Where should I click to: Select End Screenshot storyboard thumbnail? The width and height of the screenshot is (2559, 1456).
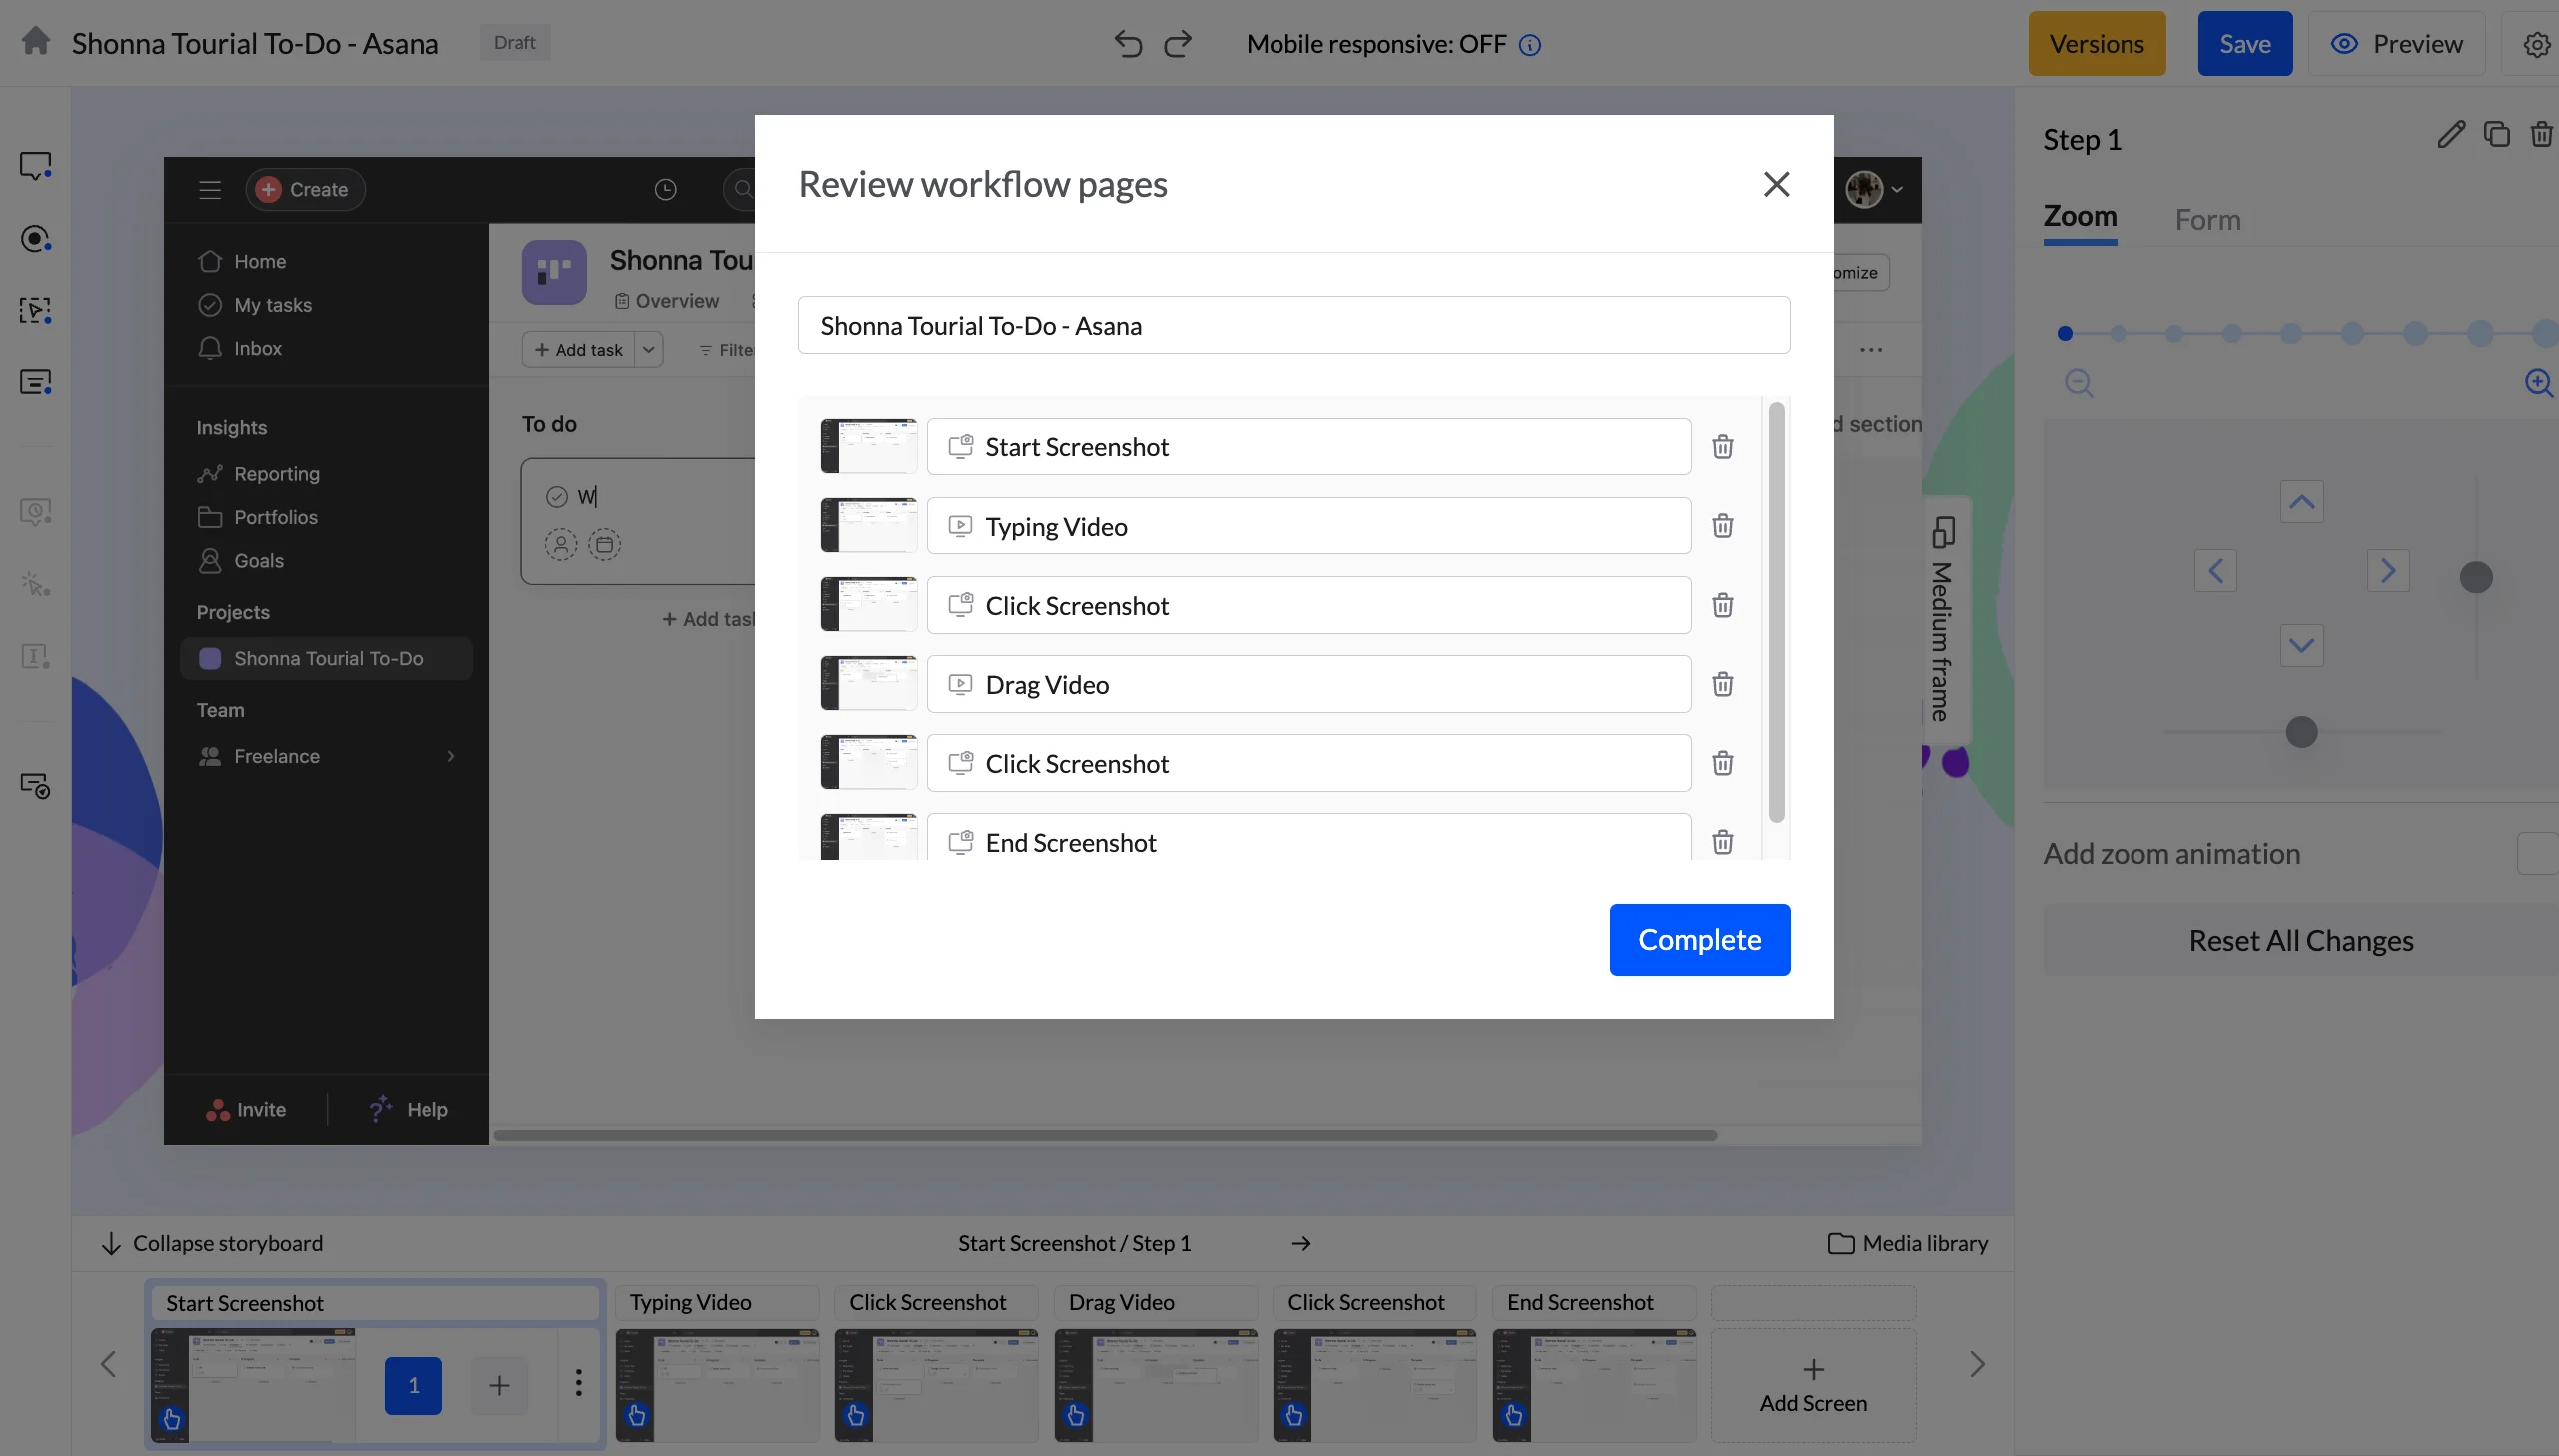1594,1385
